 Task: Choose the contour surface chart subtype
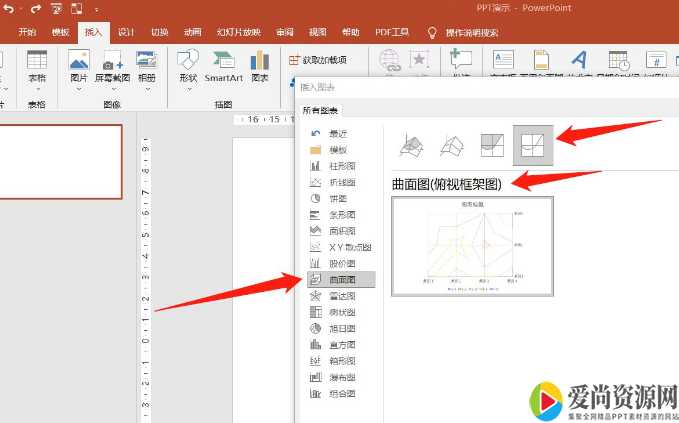tap(492, 147)
